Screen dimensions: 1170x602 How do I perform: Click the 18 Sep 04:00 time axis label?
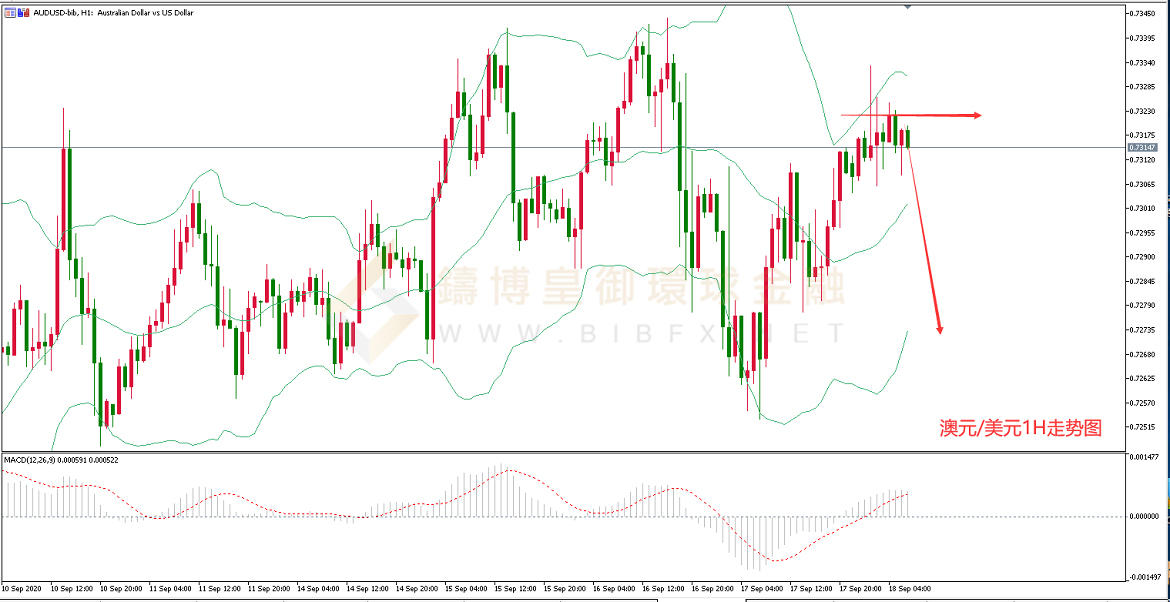(909, 588)
